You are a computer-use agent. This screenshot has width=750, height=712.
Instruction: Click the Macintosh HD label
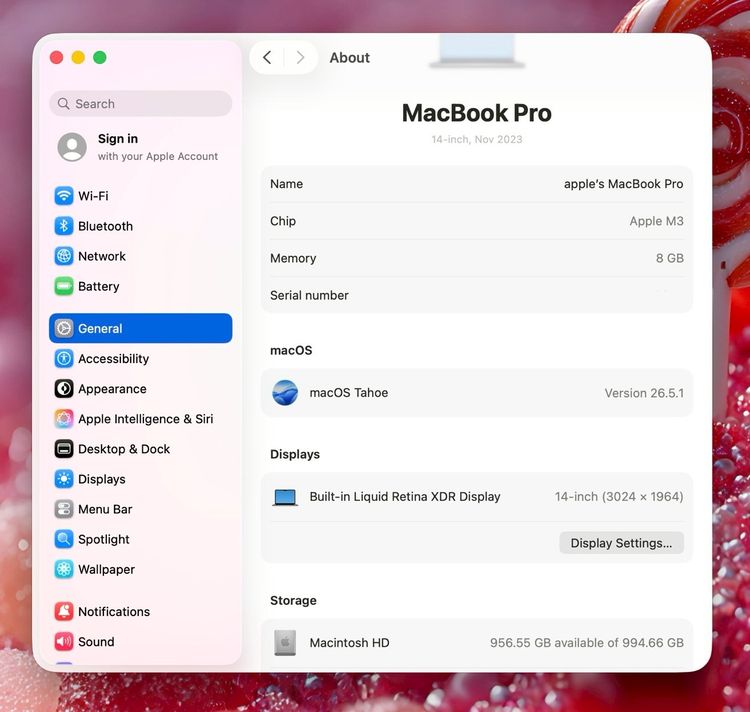click(x=349, y=642)
